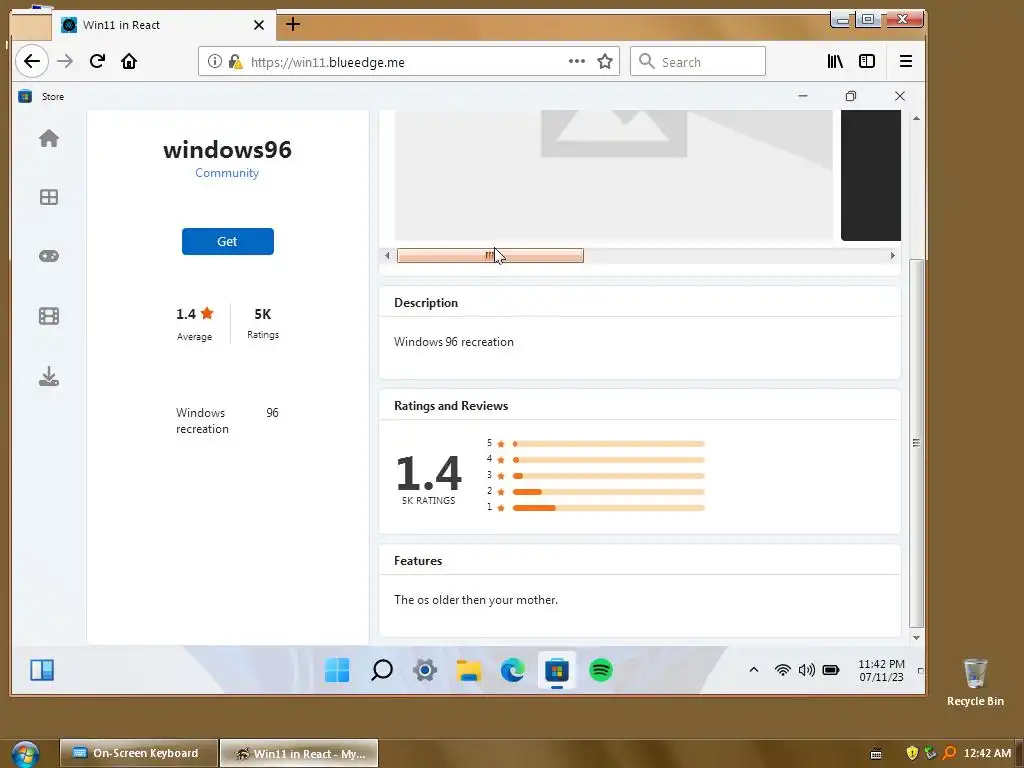
Task: Click the 2-star rating bar
Action: pyautogui.click(x=609, y=492)
